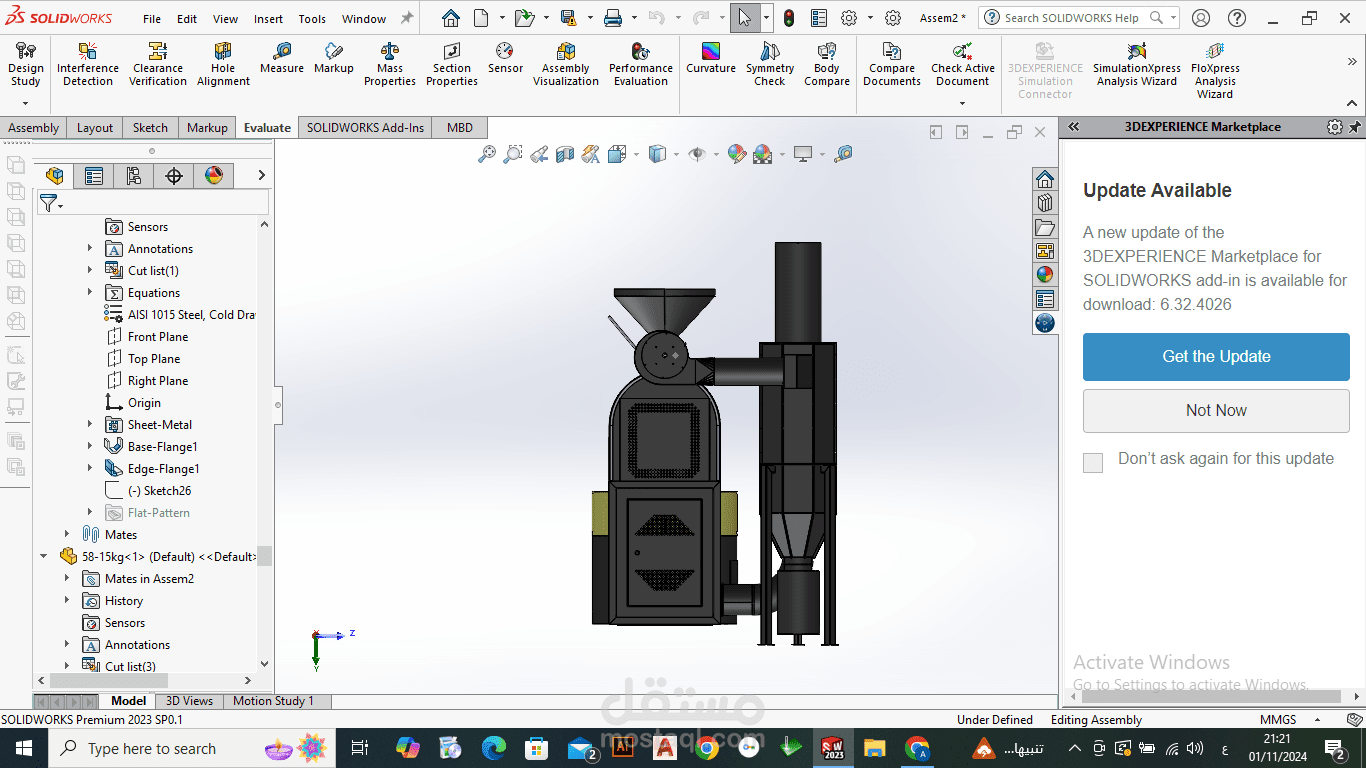
Task: Open the Design Study tool
Action: [26, 64]
